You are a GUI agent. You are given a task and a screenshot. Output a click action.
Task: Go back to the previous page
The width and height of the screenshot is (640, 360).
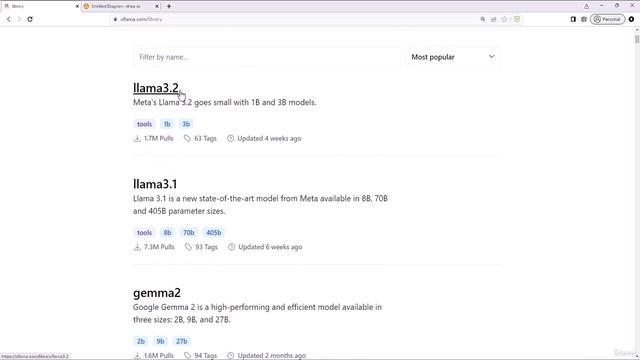(x=9, y=19)
